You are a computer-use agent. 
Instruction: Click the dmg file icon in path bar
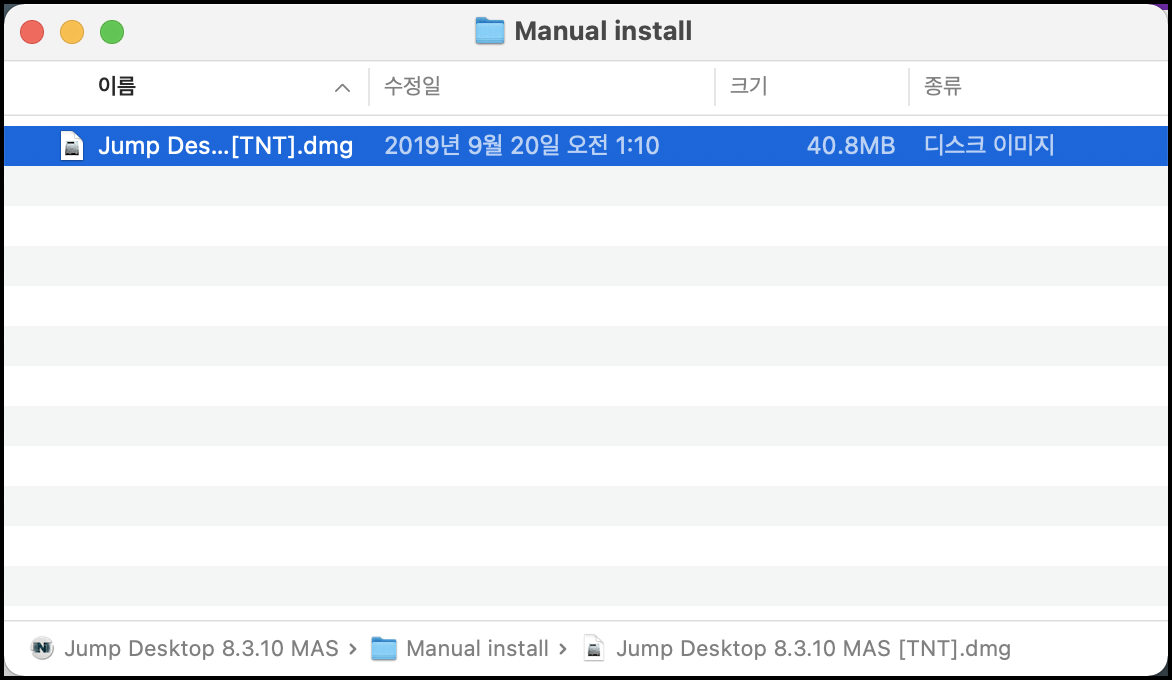(593, 648)
